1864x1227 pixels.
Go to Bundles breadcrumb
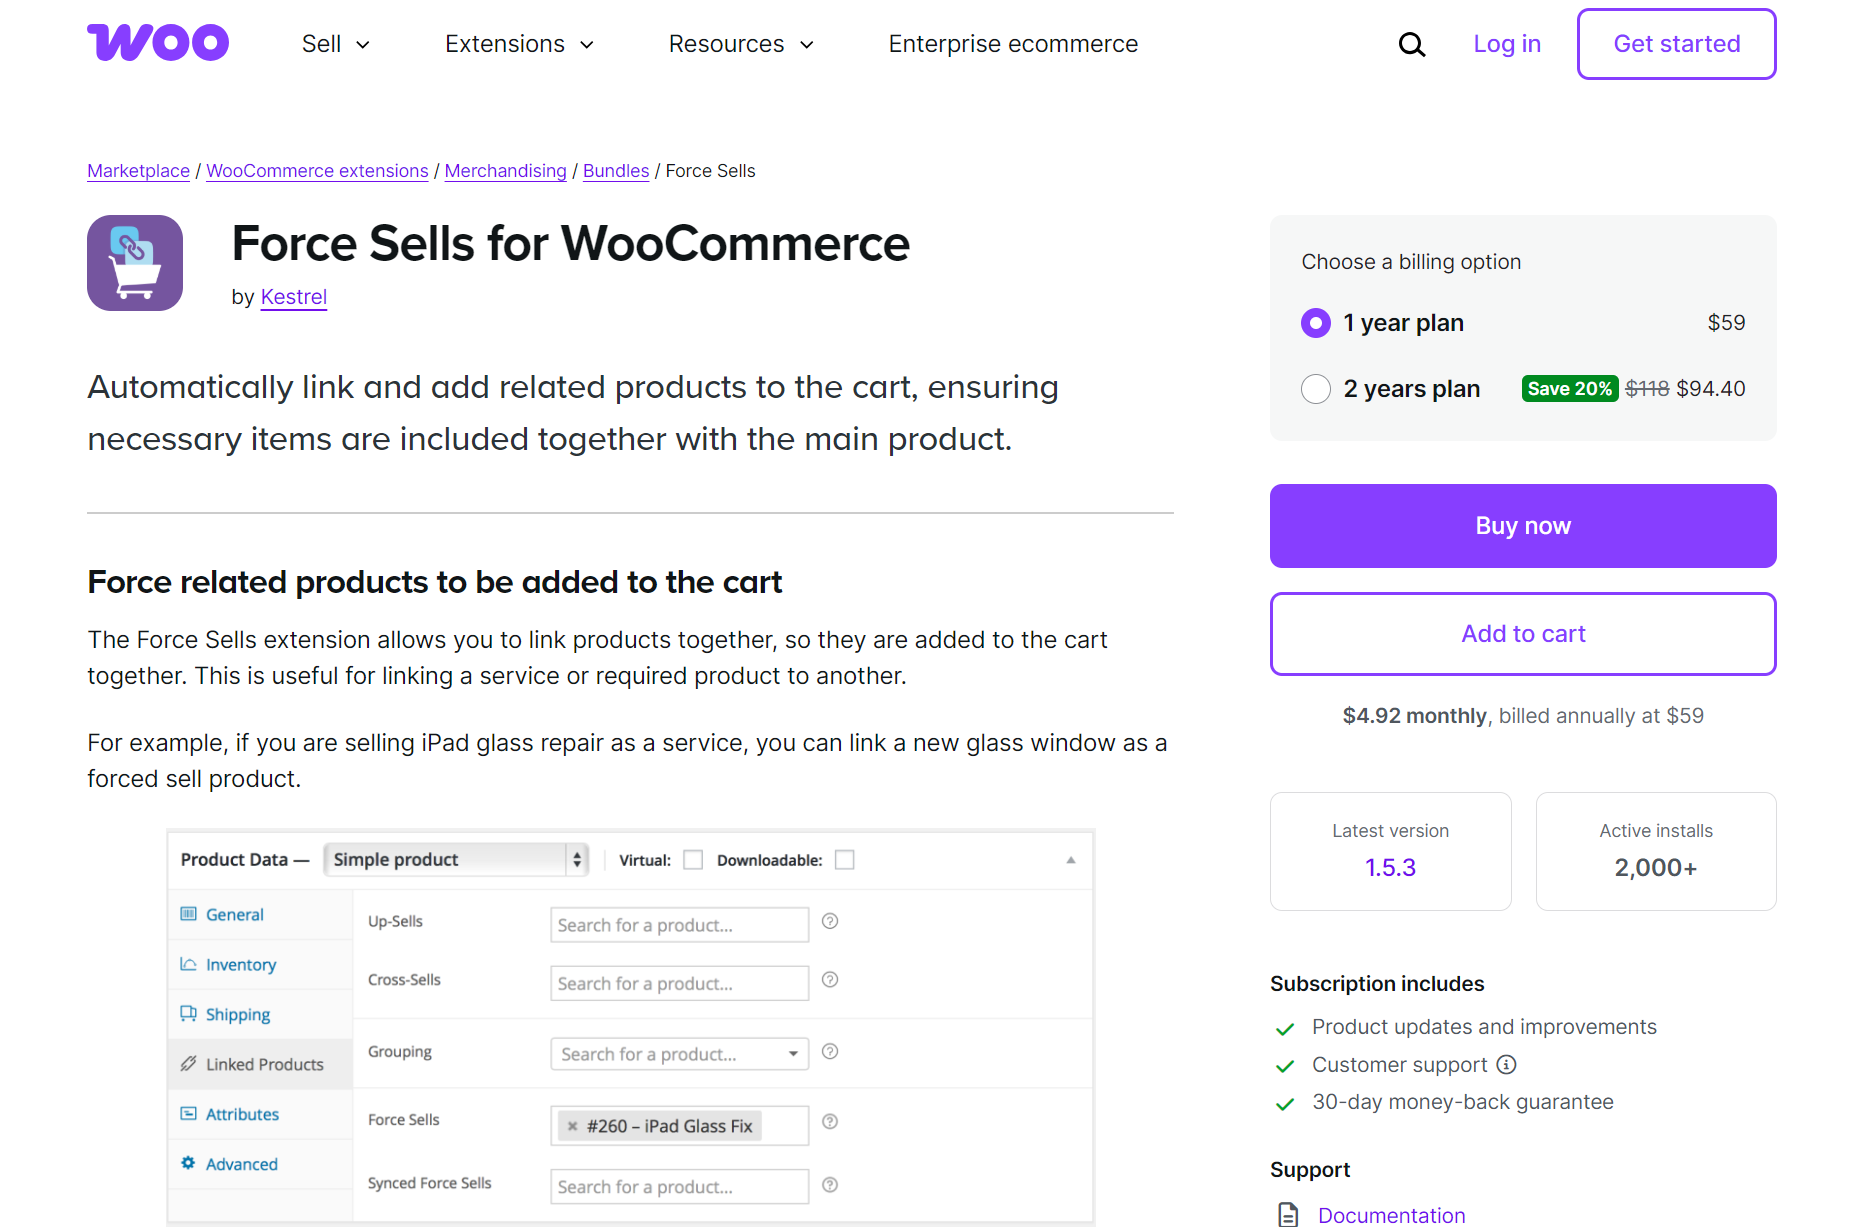[x=616, y=171]
